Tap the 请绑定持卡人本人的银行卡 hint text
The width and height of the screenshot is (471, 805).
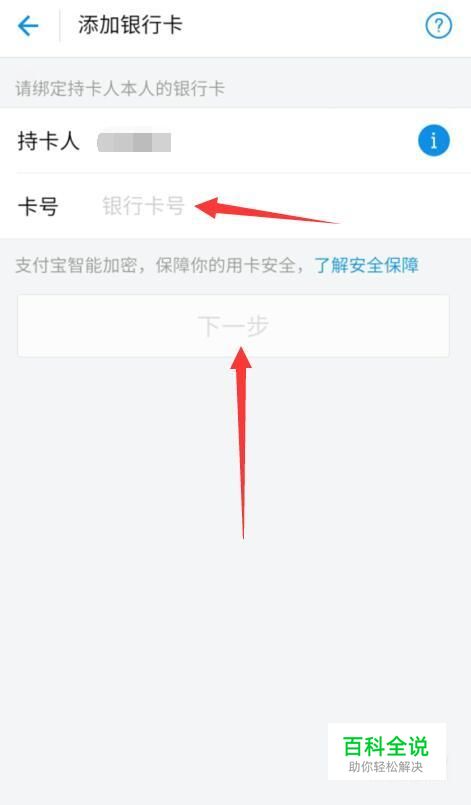tap(120, 88)
